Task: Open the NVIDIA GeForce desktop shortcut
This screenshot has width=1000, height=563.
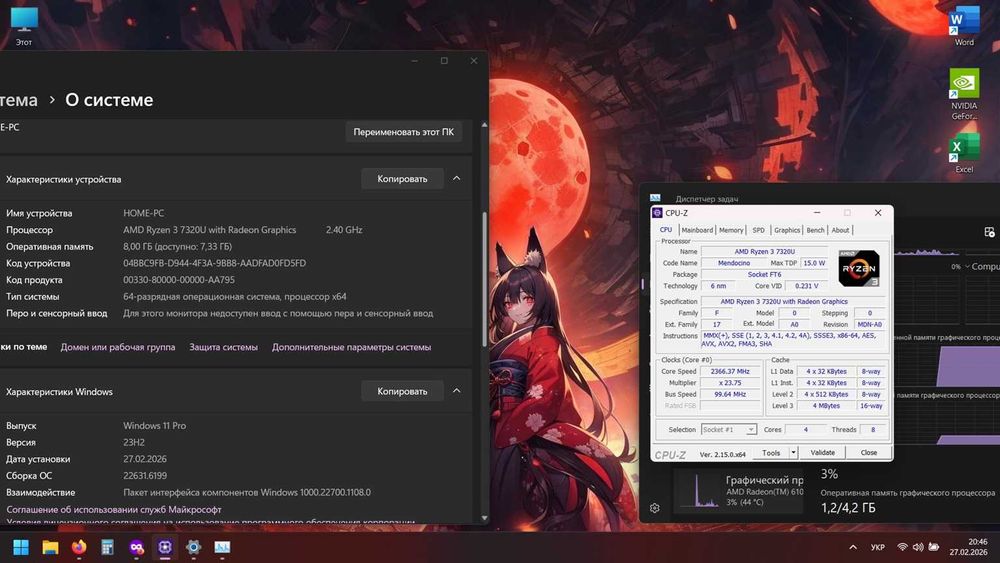Action: [964, 94]
